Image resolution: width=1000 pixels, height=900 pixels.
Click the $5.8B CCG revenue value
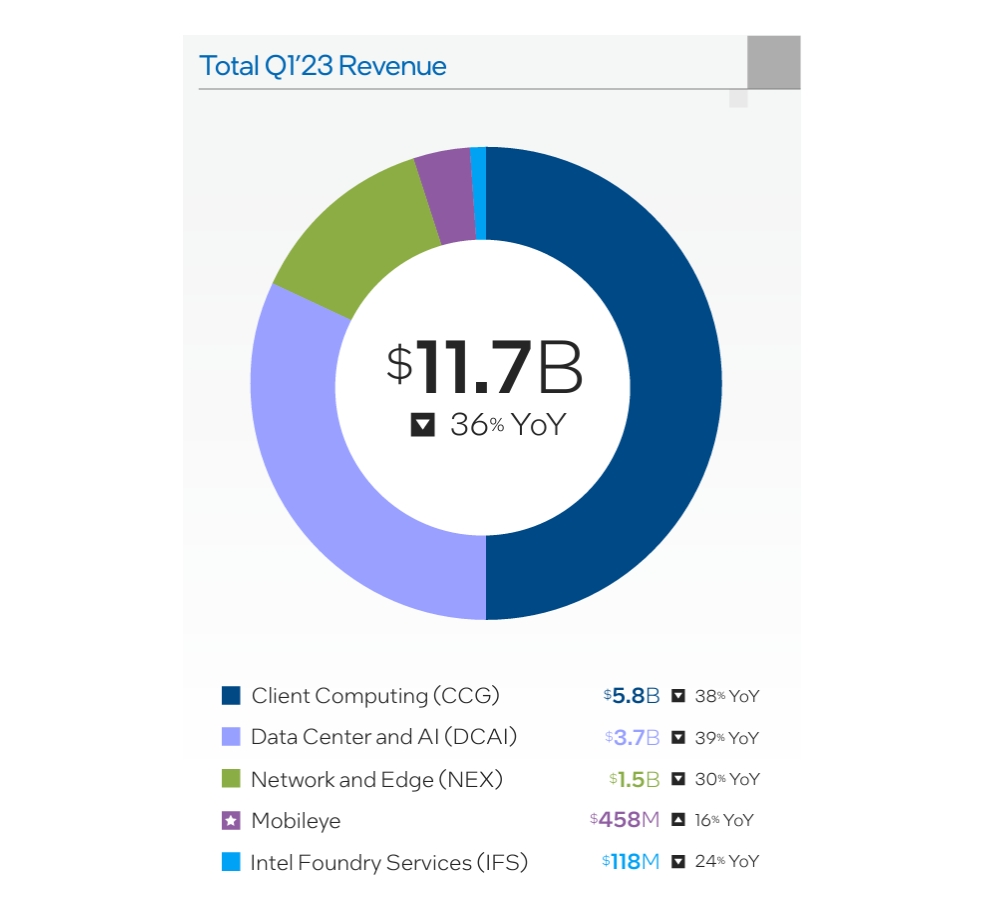click(630, 695)
